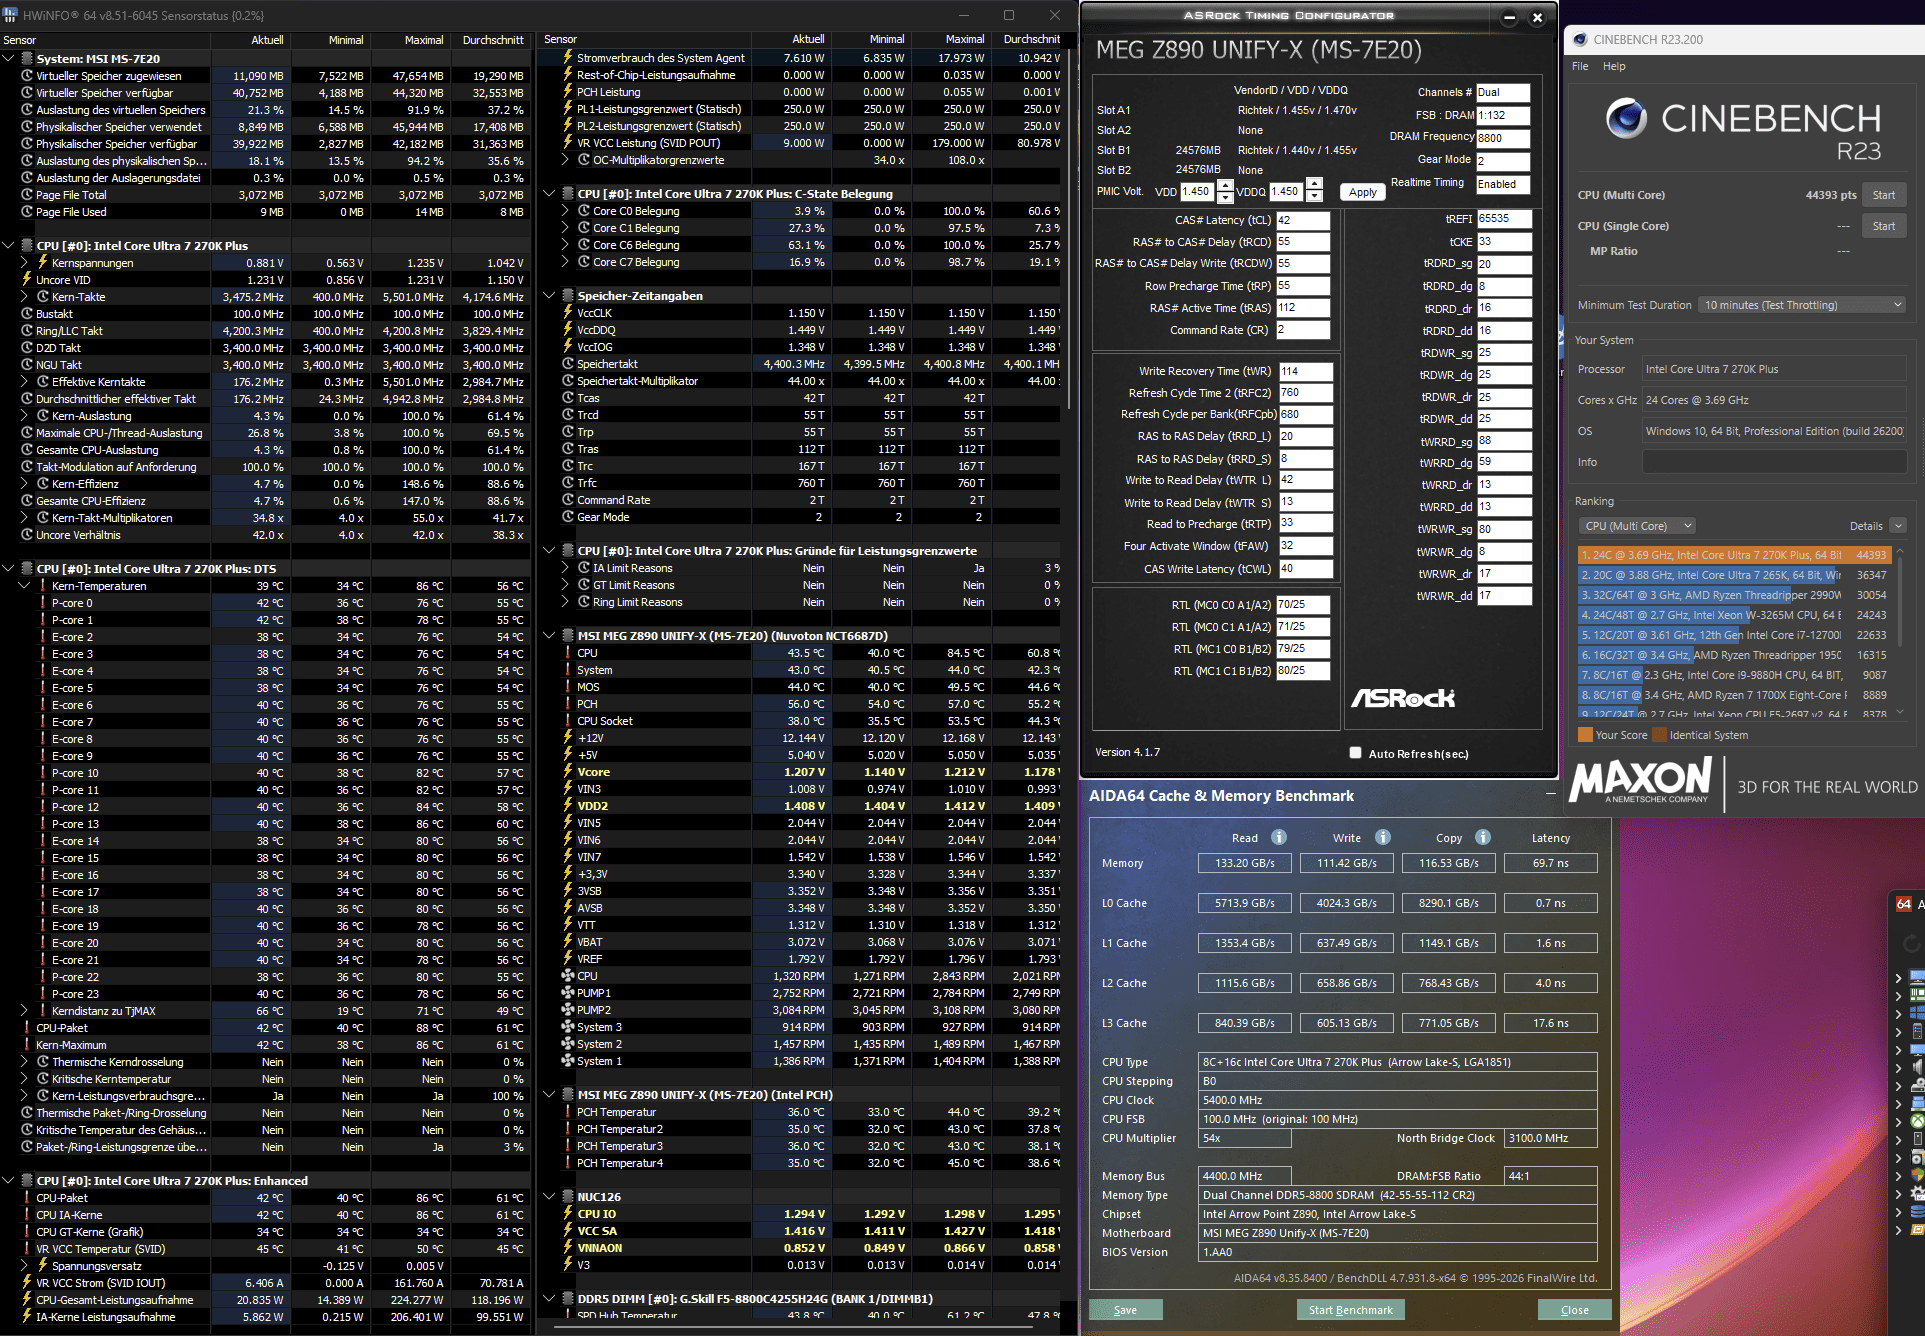Collapse the Kern-Temperaturen tree

click(x=25, y=586)
